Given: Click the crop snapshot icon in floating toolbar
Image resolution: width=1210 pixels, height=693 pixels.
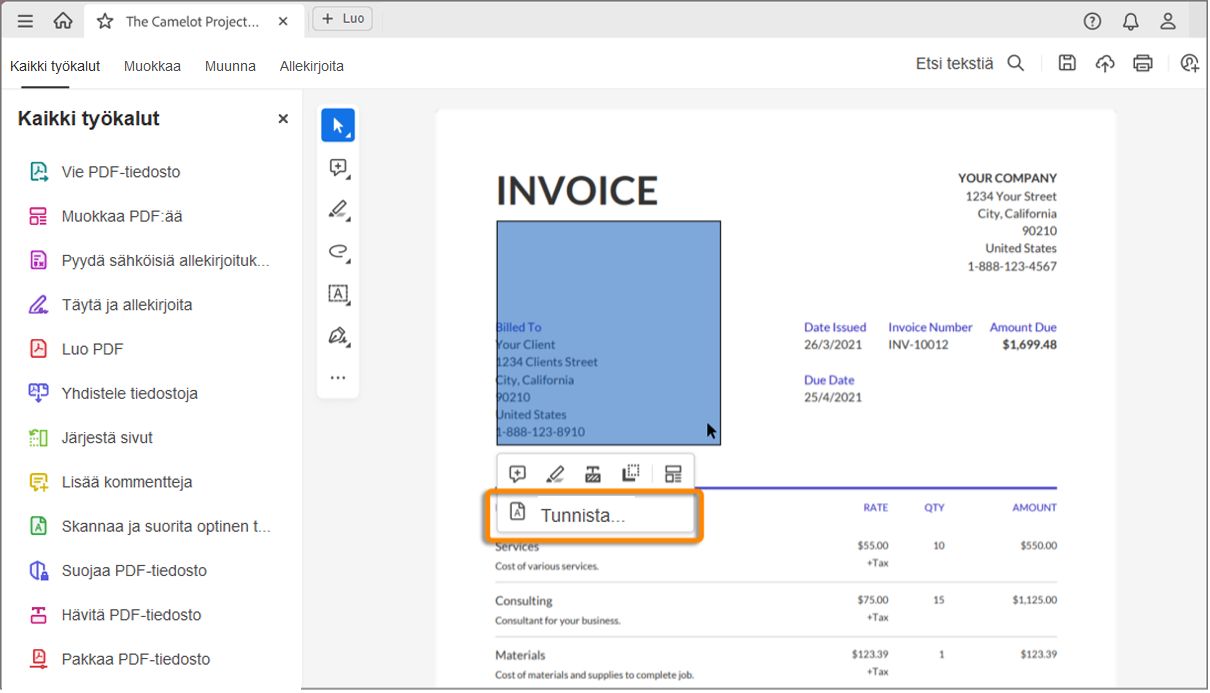Looking at the screenshot, I should (630, 473).
